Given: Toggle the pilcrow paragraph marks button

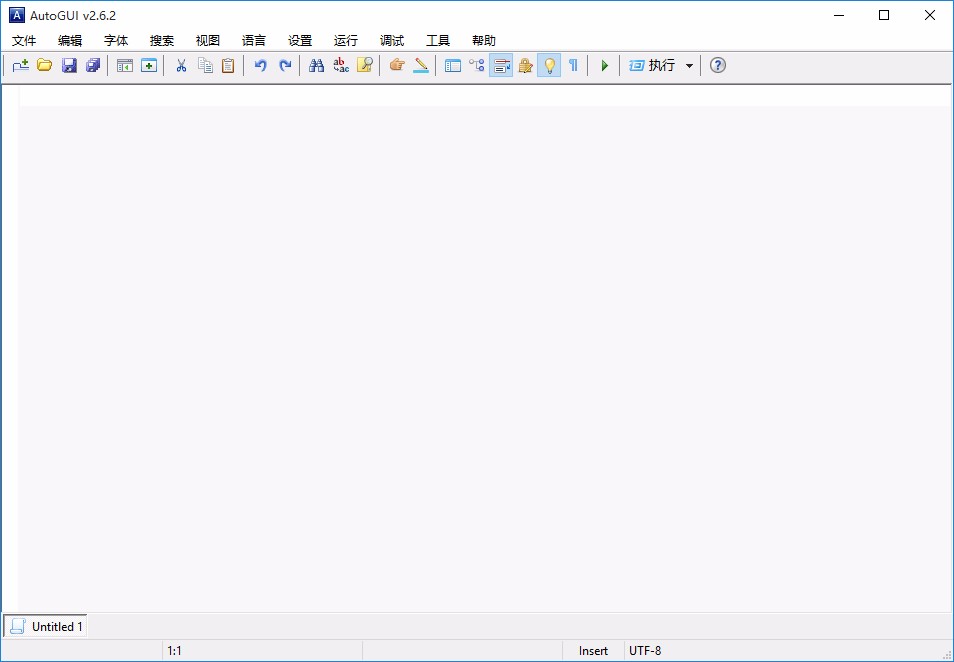Looking at the screenshot, I should pyautogui.click(x=573, y=65).
